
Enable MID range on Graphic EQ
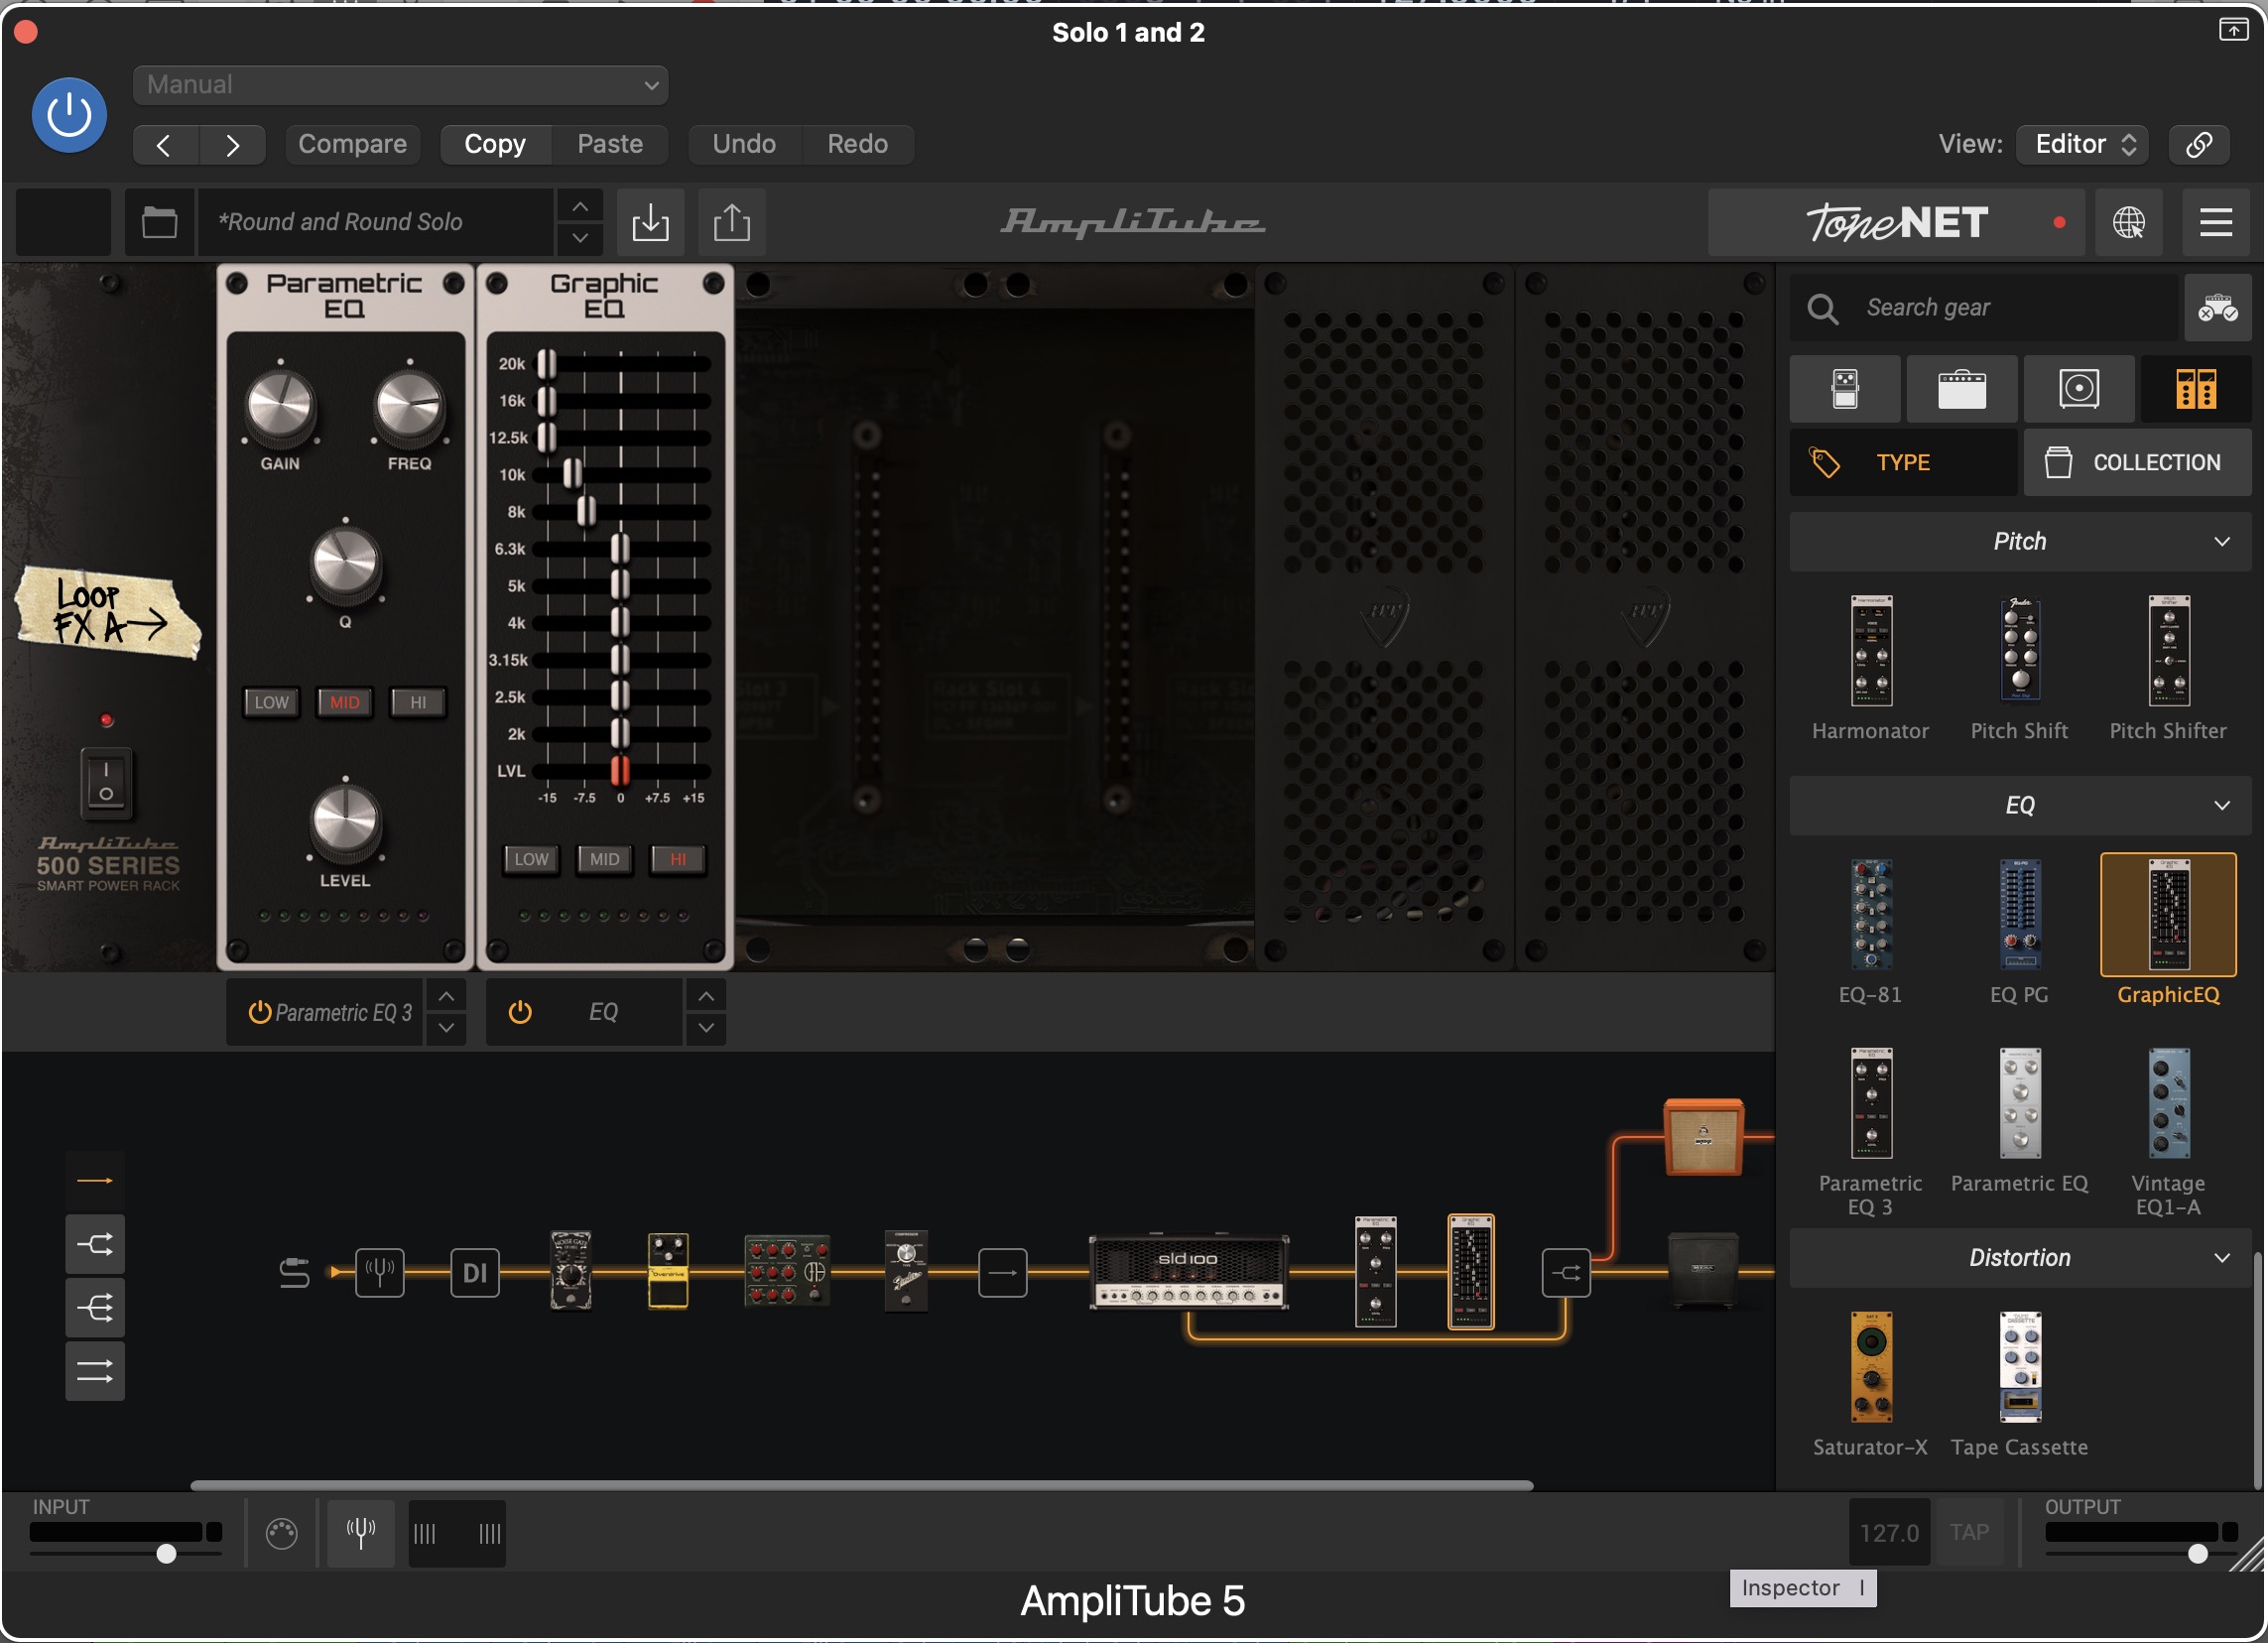pos(604,860)
